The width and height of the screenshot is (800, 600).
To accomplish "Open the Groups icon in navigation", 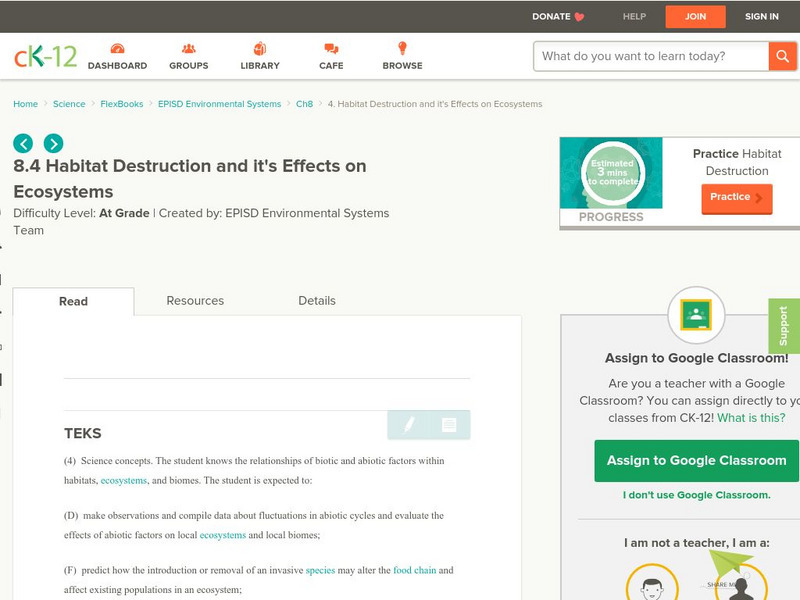I will (x=189, y=49).
